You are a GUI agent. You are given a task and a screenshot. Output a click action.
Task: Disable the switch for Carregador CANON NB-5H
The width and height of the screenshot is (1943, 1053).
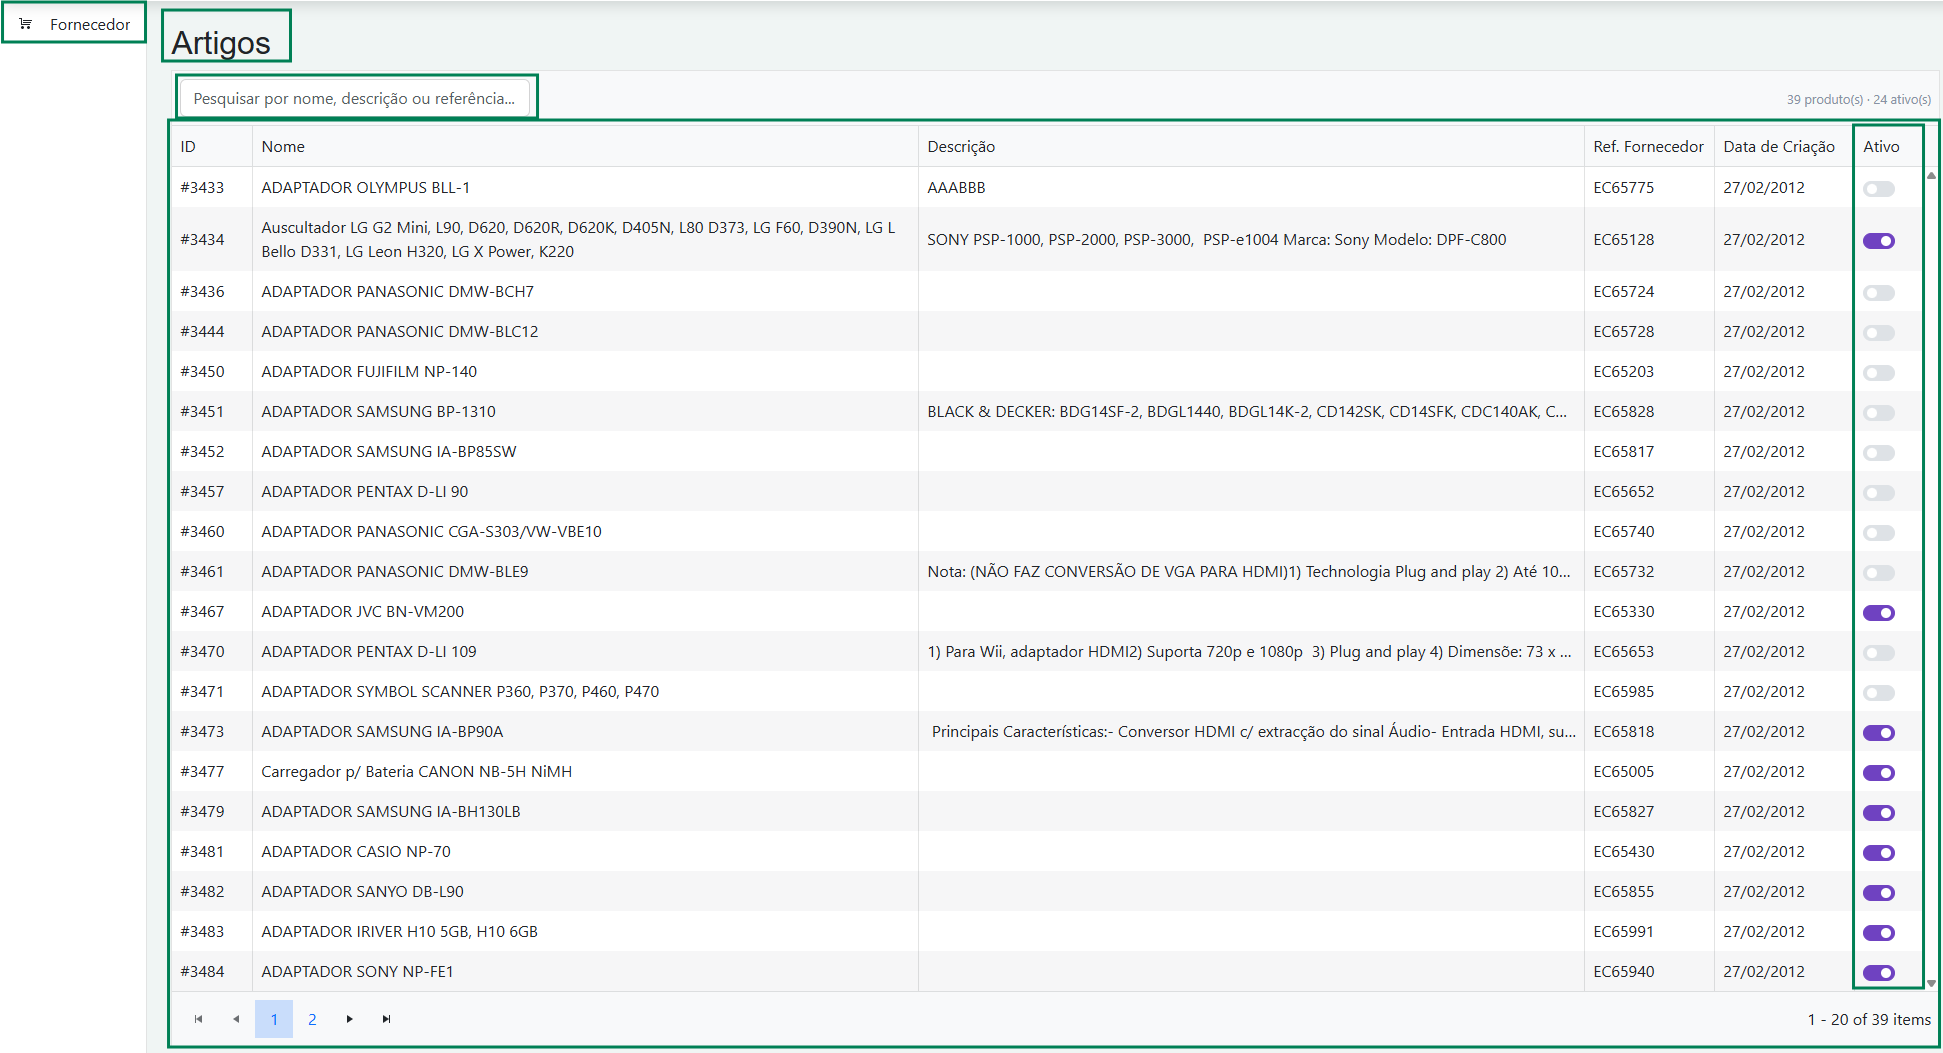tap(1878, 773)
